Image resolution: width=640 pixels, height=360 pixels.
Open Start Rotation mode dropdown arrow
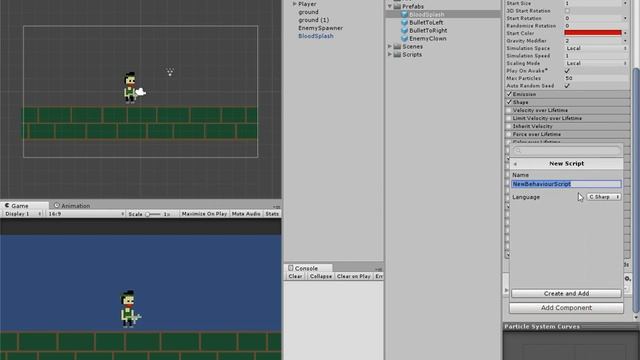click(x=625, y=18)
